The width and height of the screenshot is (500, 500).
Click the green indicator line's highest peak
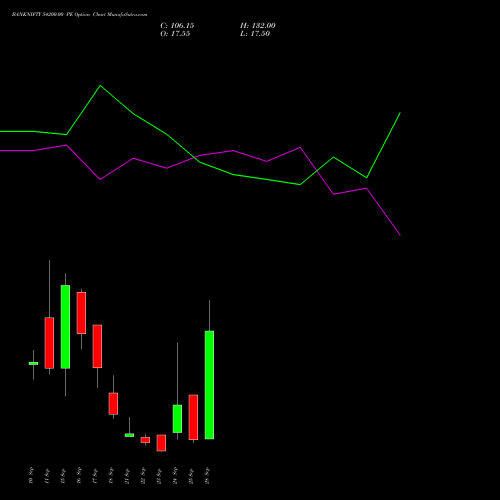(100, 86)
